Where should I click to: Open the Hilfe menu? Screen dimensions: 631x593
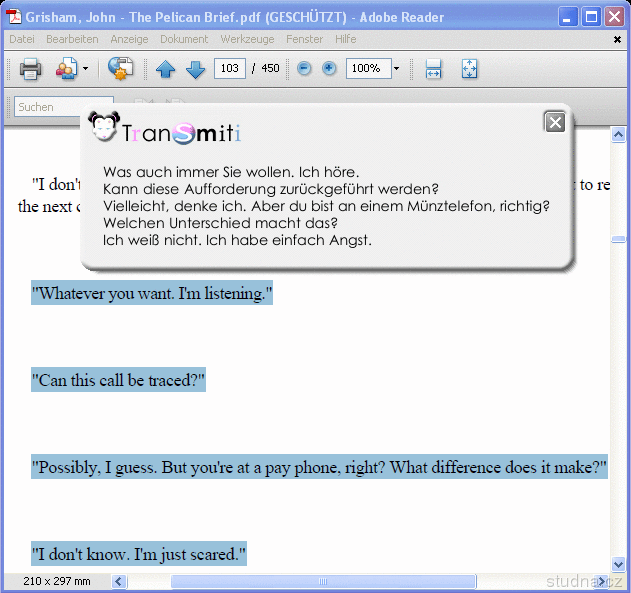(345, 39)
